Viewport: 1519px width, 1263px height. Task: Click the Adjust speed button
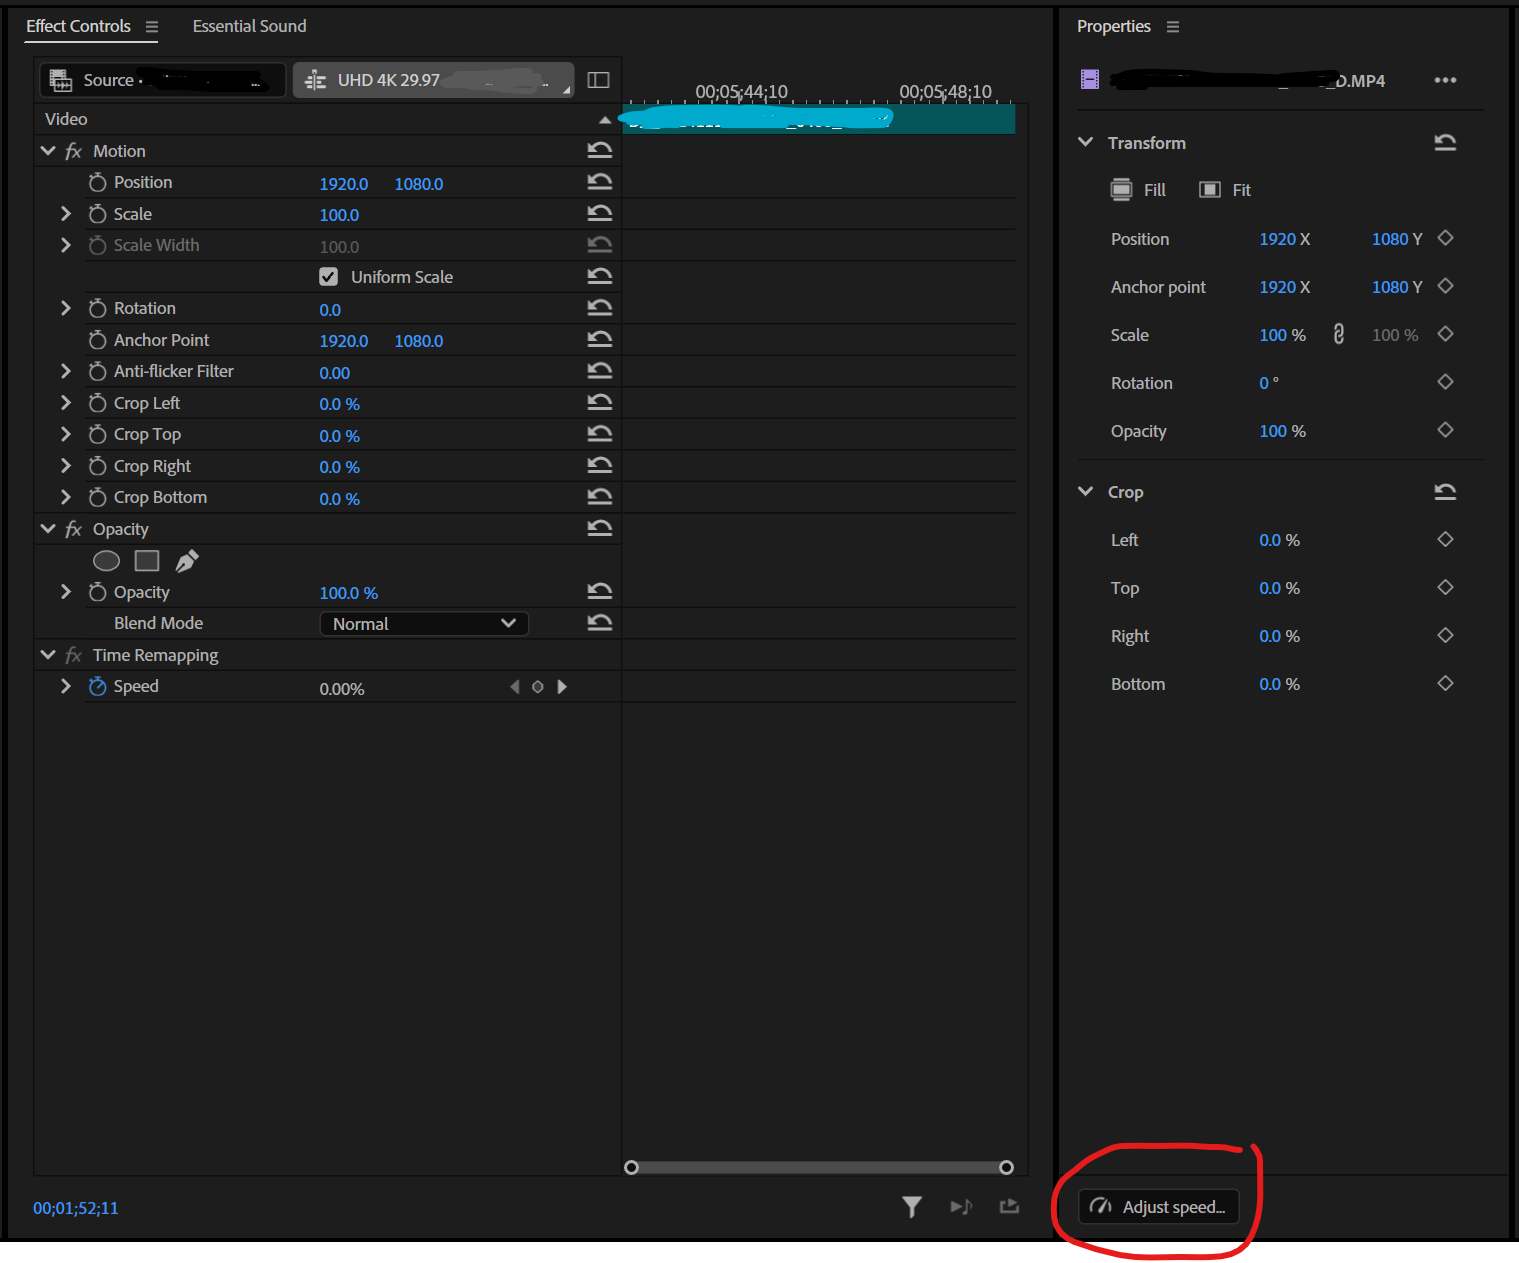coord(1158,1206)
